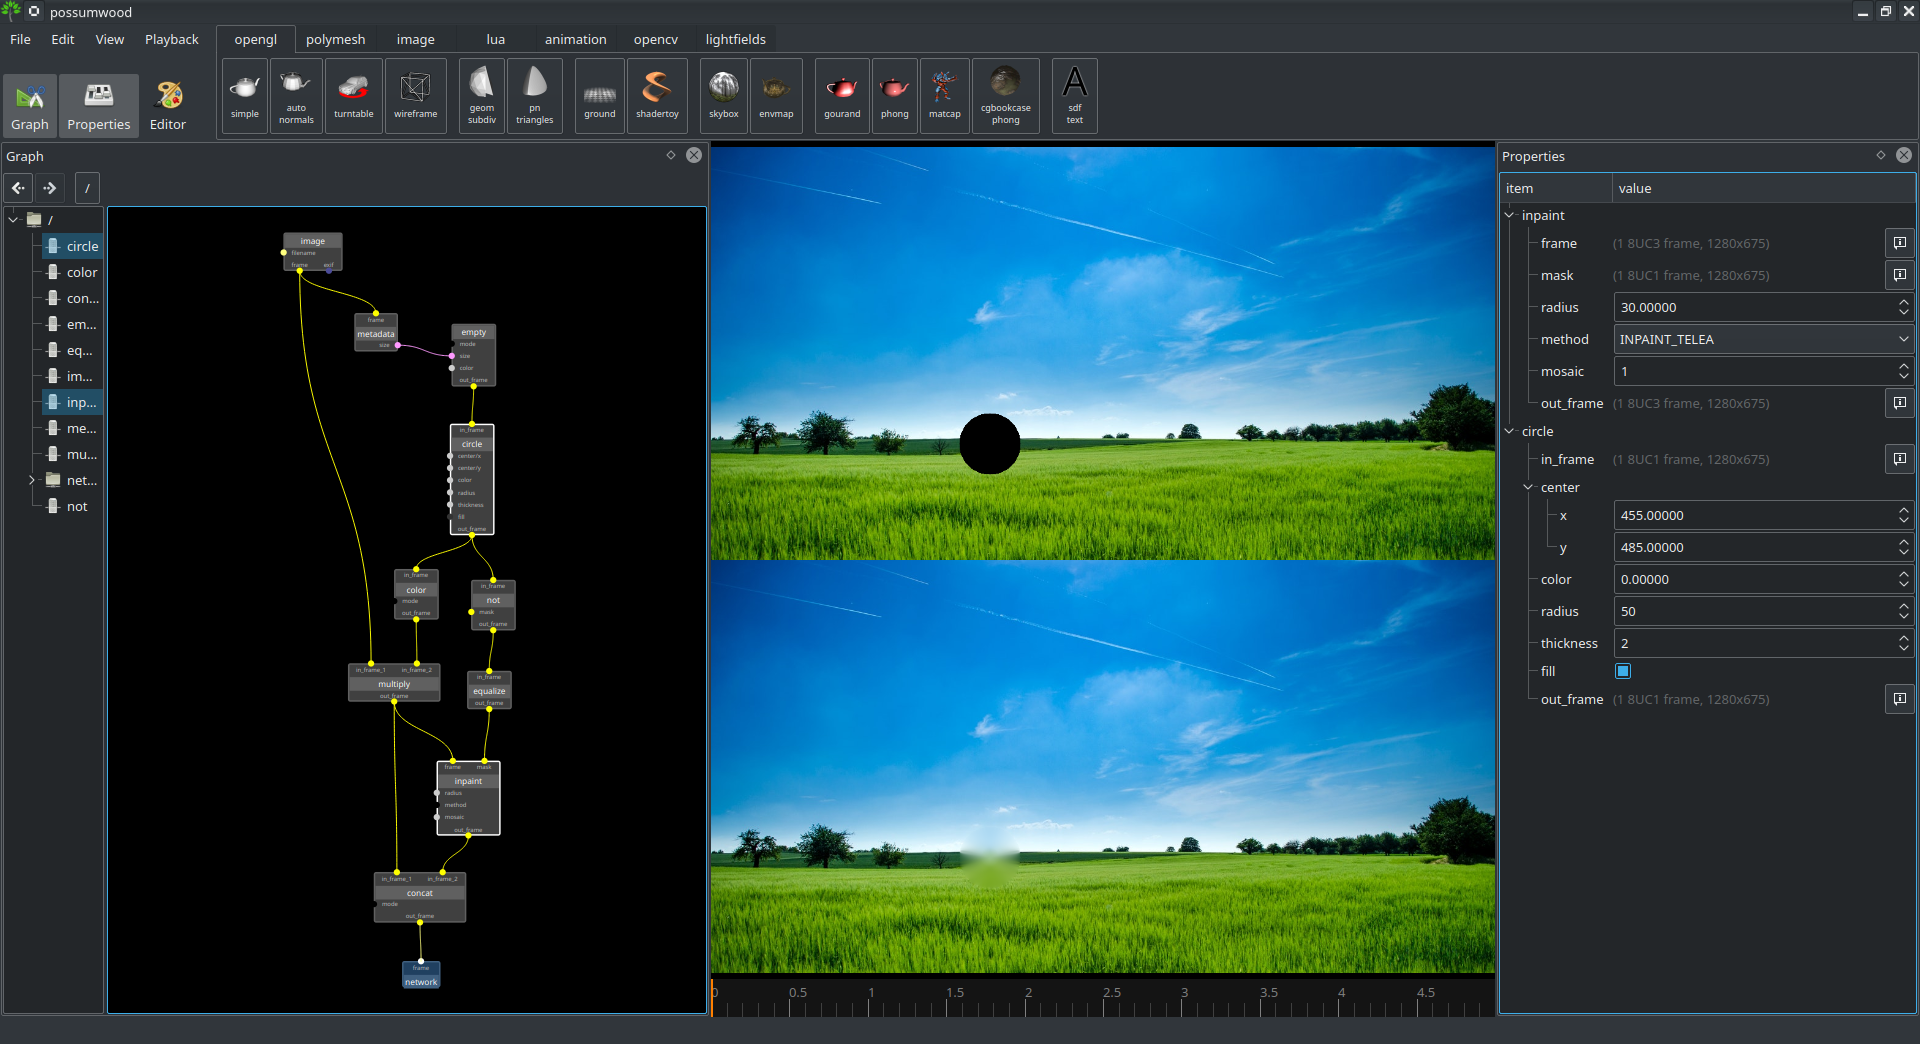Collapse the circle properties group

tap(1510, 431)
